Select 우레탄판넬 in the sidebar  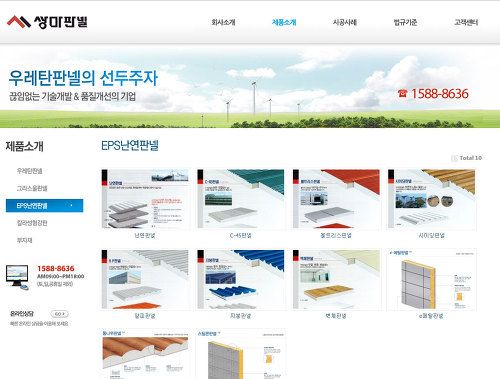pos(29,171)
